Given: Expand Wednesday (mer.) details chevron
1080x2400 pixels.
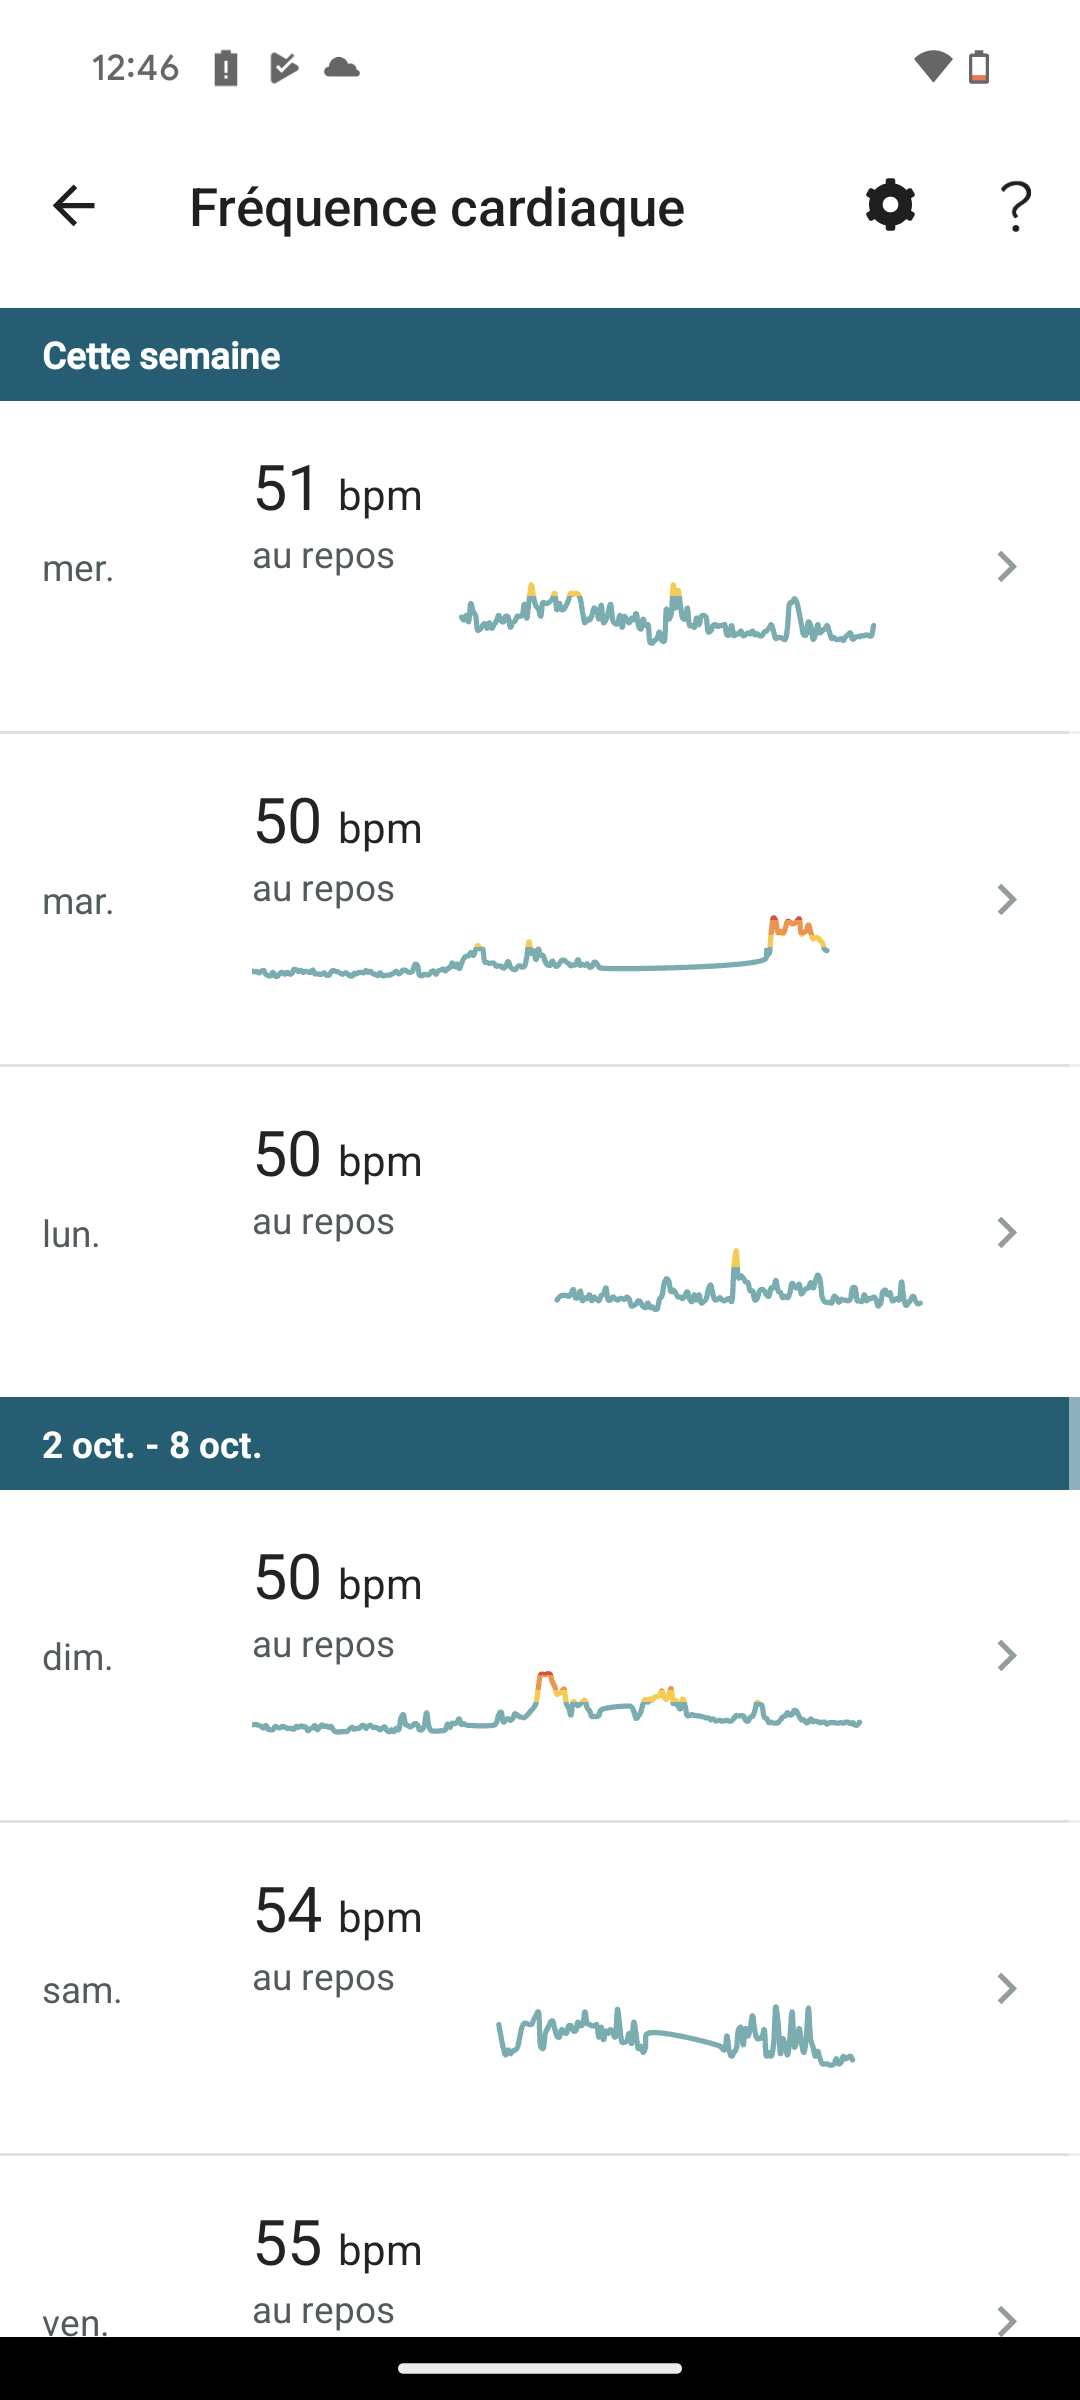Looking at the screenshot, I should (x=1007, y=567).
